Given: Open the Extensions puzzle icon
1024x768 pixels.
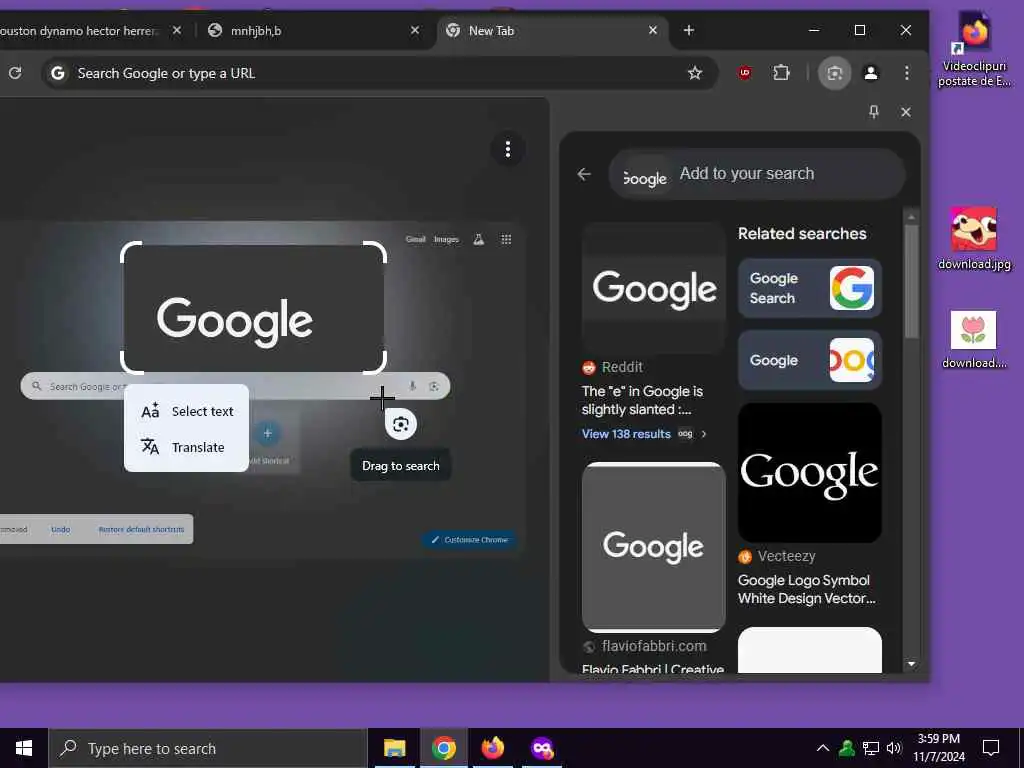Looking at the screenshot, I should [781, 73].
